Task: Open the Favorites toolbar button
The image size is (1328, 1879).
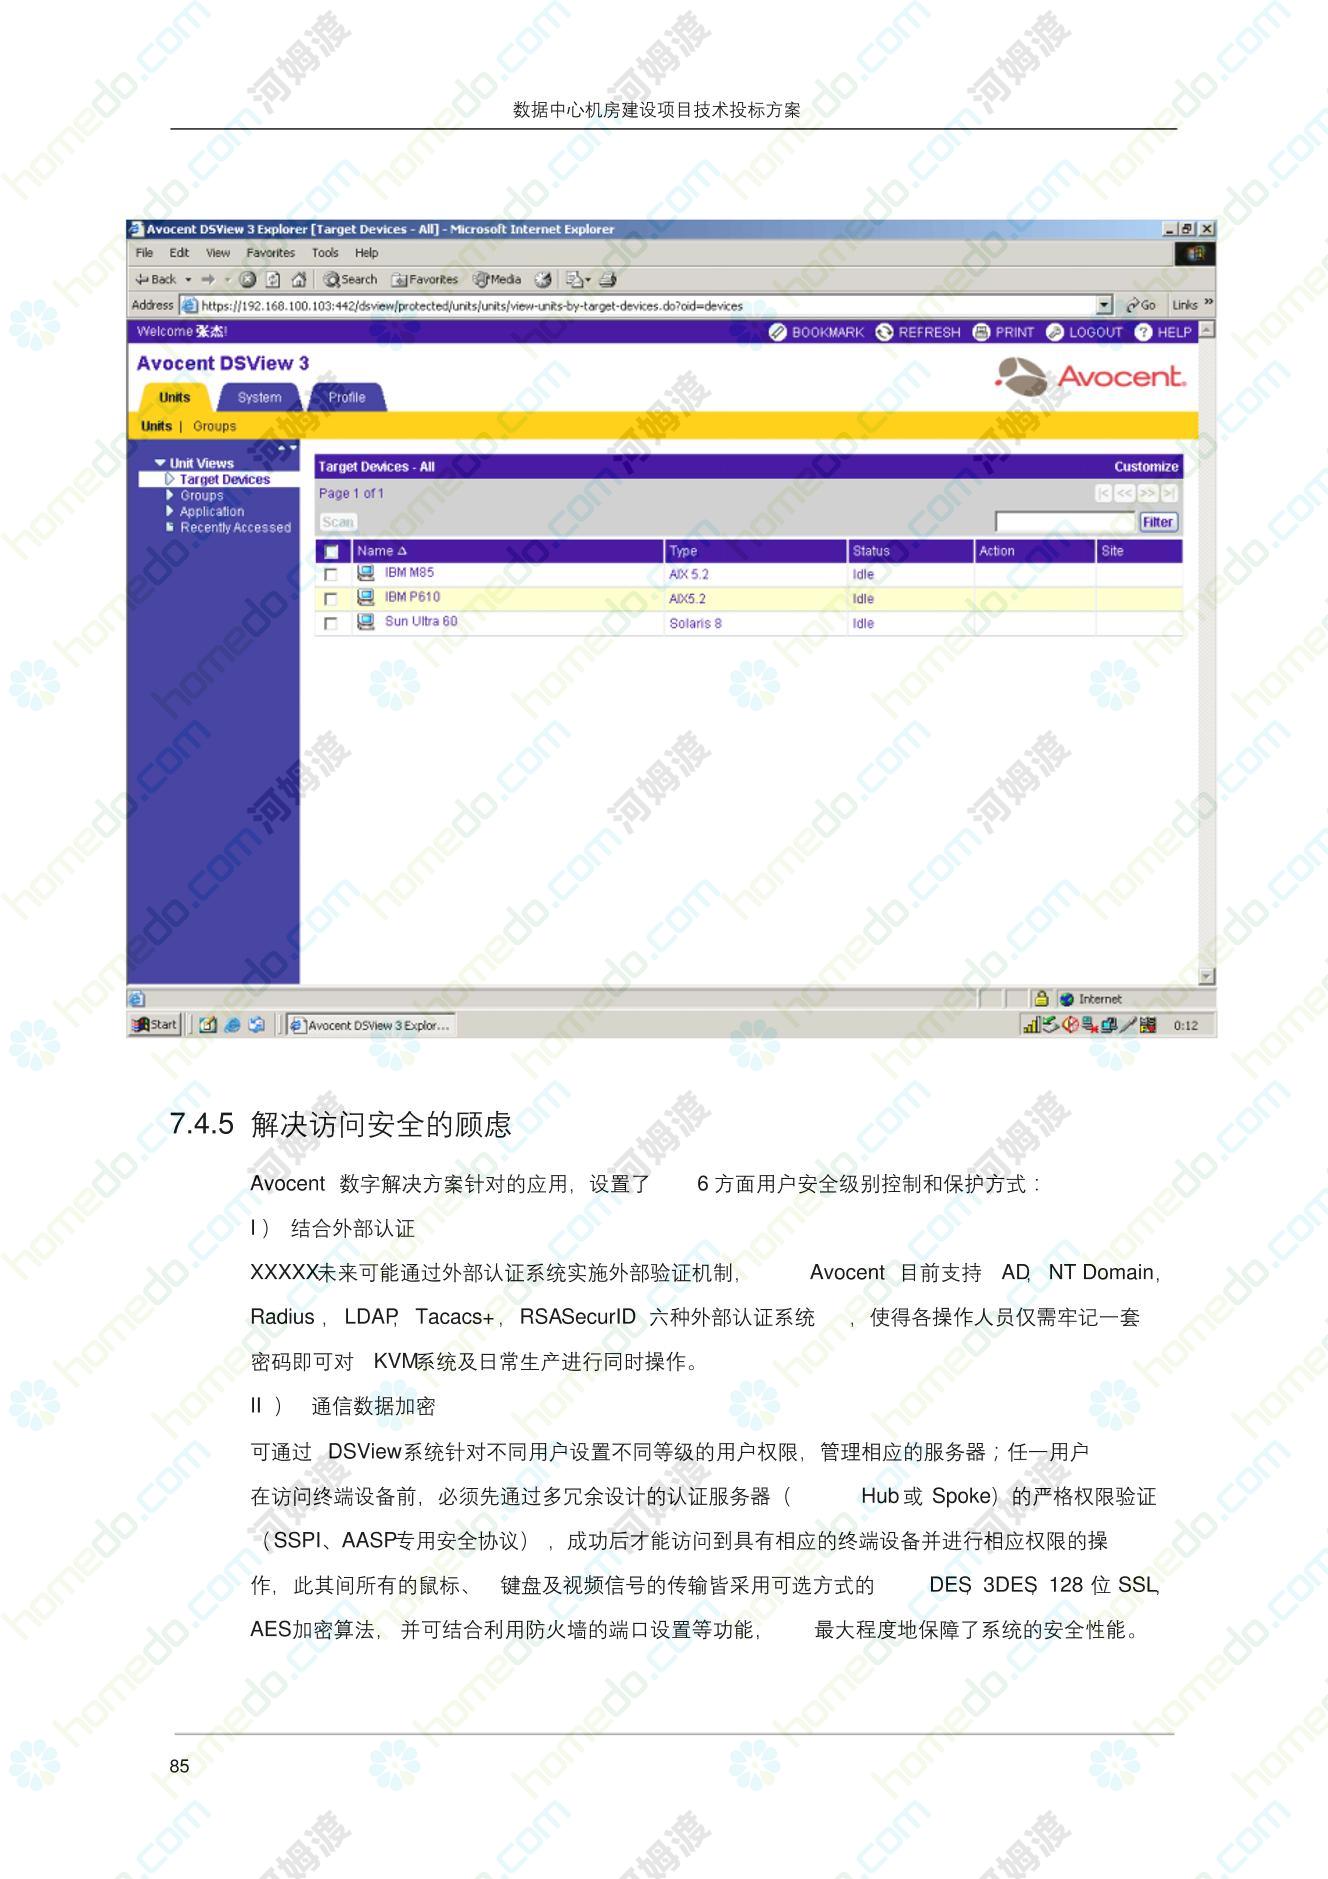Action: [425, 280]
